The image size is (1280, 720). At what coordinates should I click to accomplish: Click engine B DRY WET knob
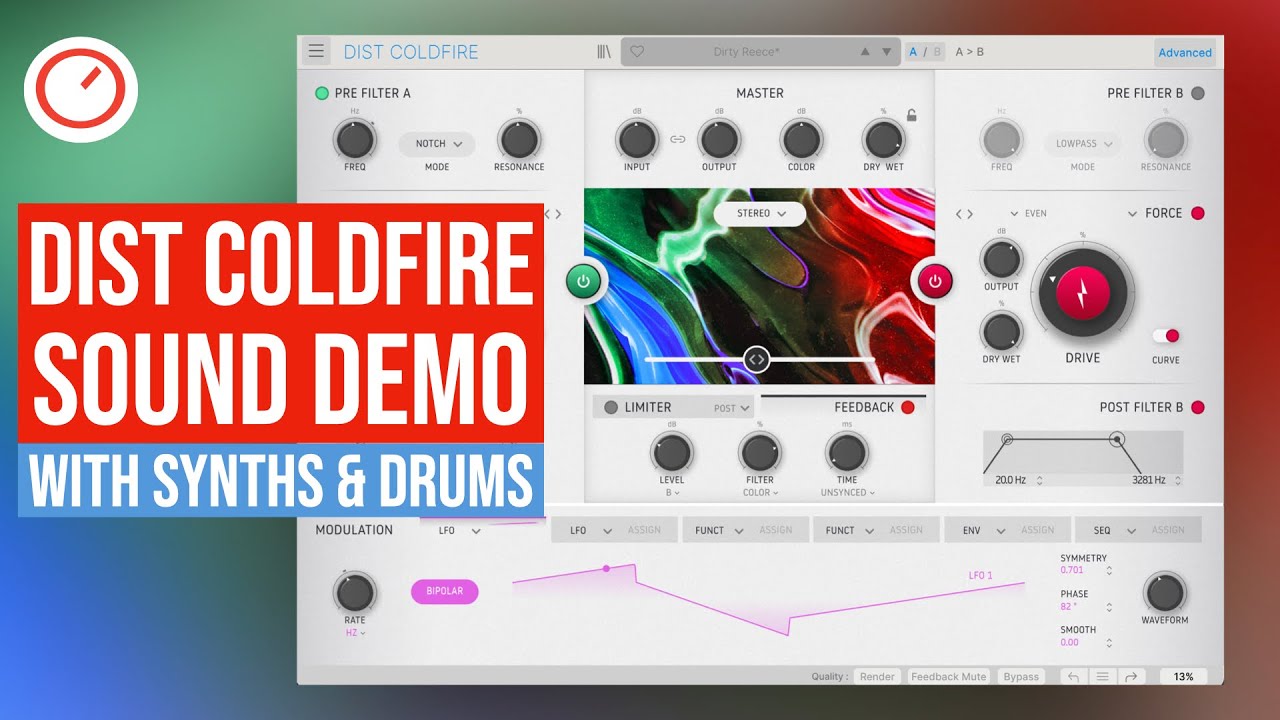point(1001,331)
